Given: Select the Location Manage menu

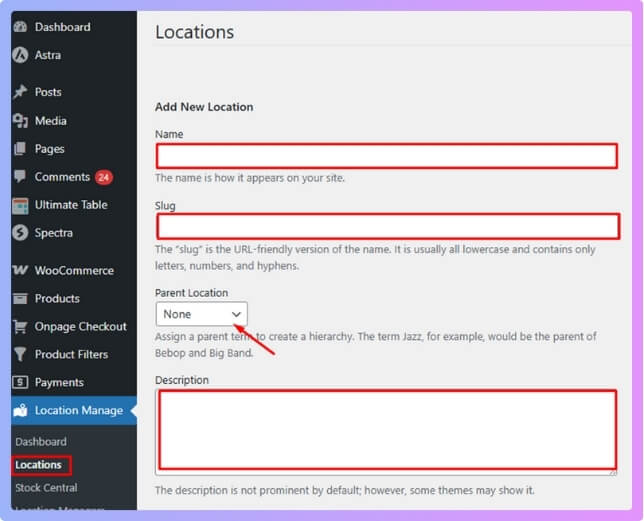Looking at the screenshot, I should point(74,410).
